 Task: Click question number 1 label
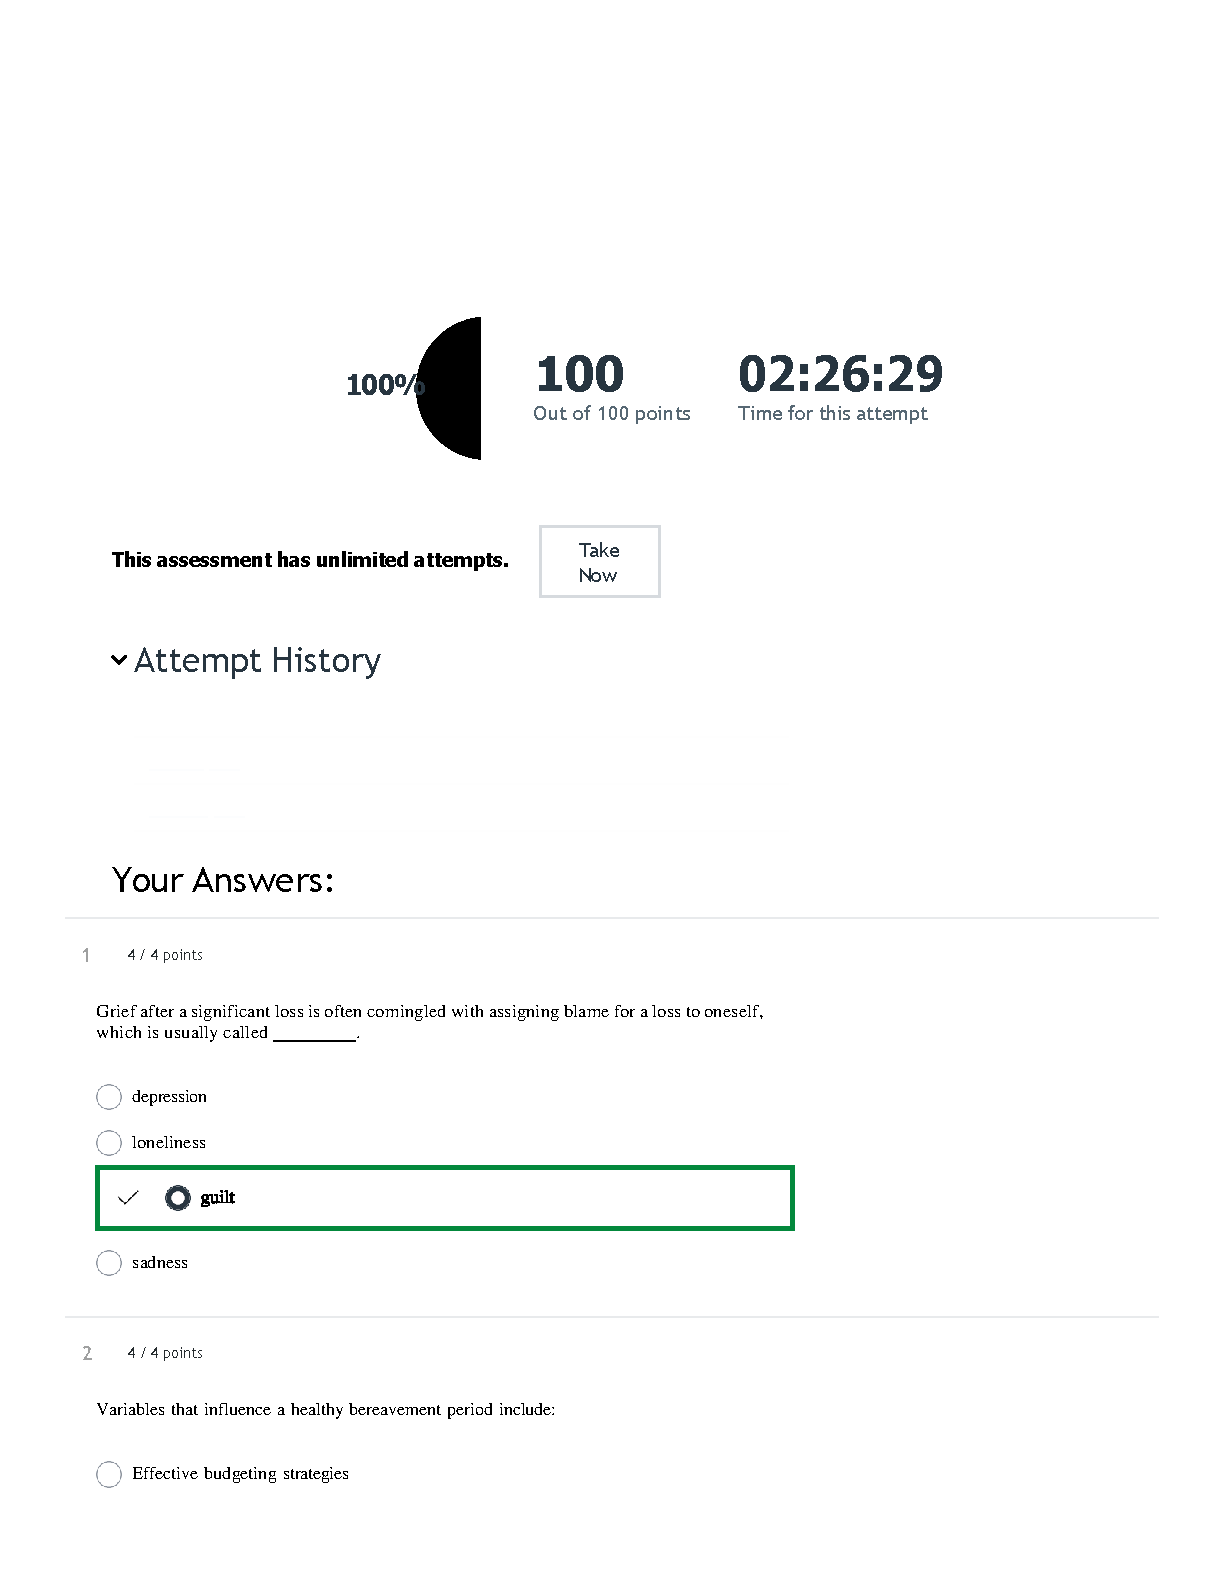86,955
